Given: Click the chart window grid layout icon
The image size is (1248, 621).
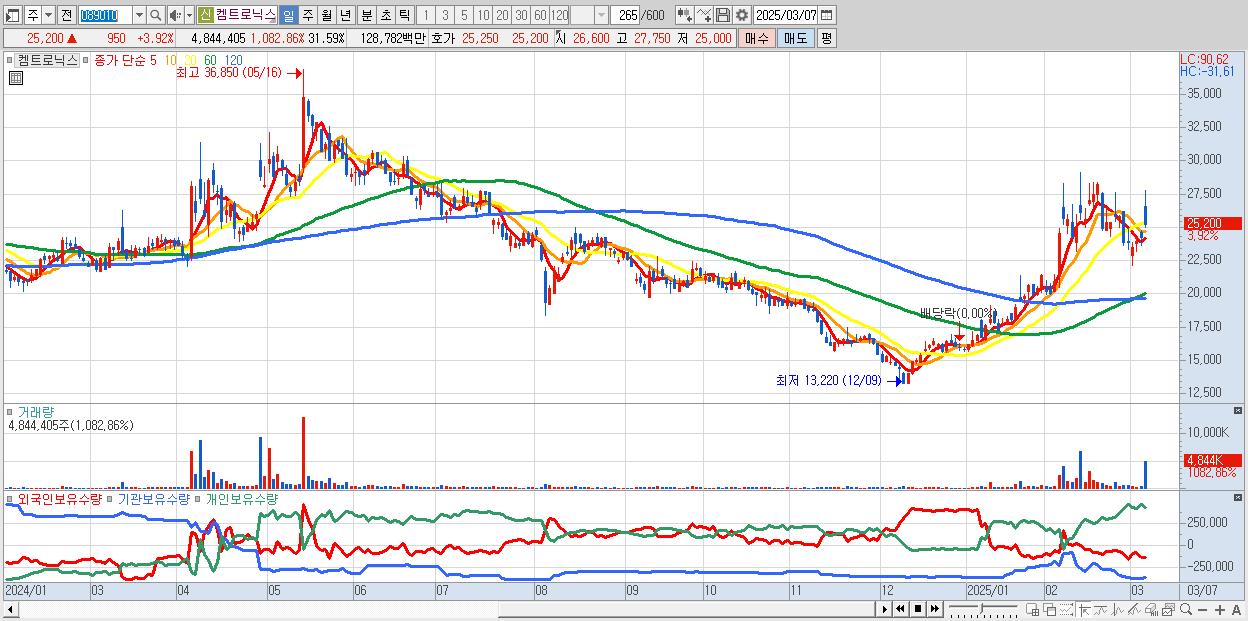Looking at the screenshot, I should click(x=1033, y=609).
